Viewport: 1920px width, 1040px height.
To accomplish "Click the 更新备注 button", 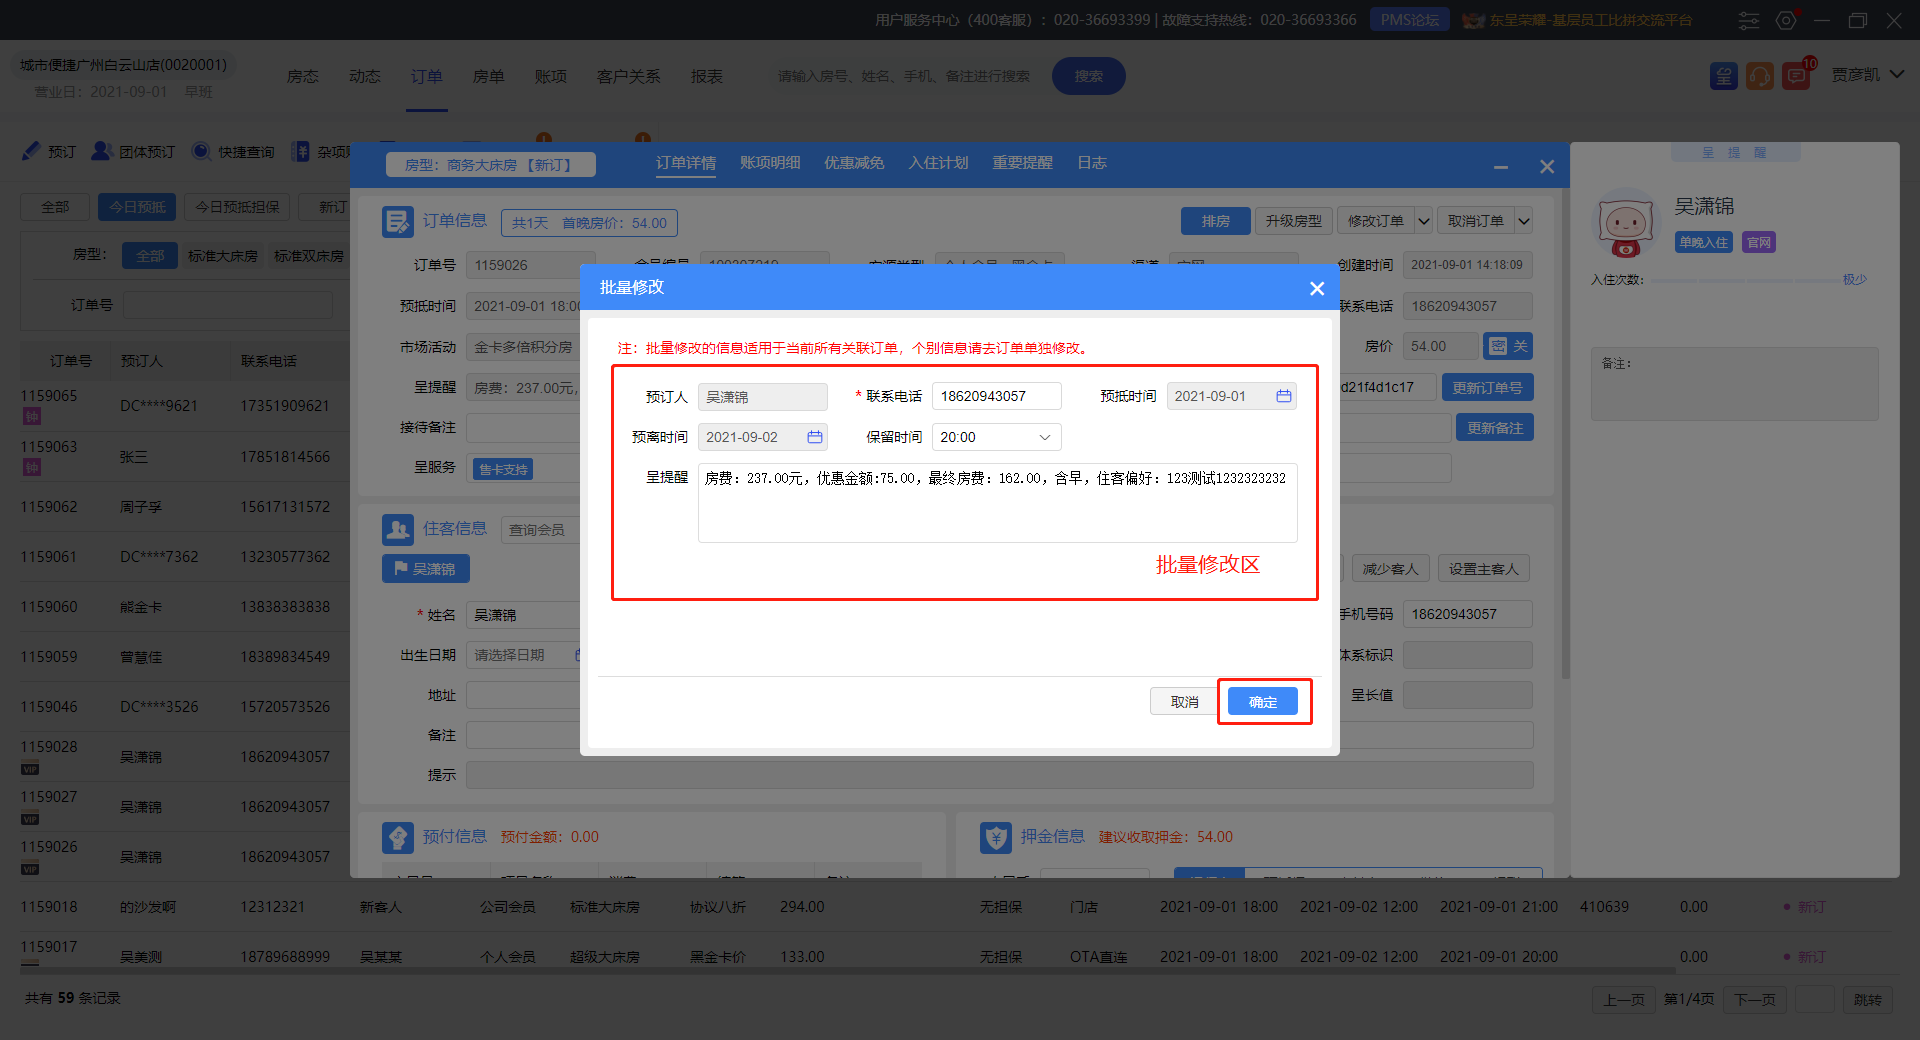I will tap(1495, 428).
